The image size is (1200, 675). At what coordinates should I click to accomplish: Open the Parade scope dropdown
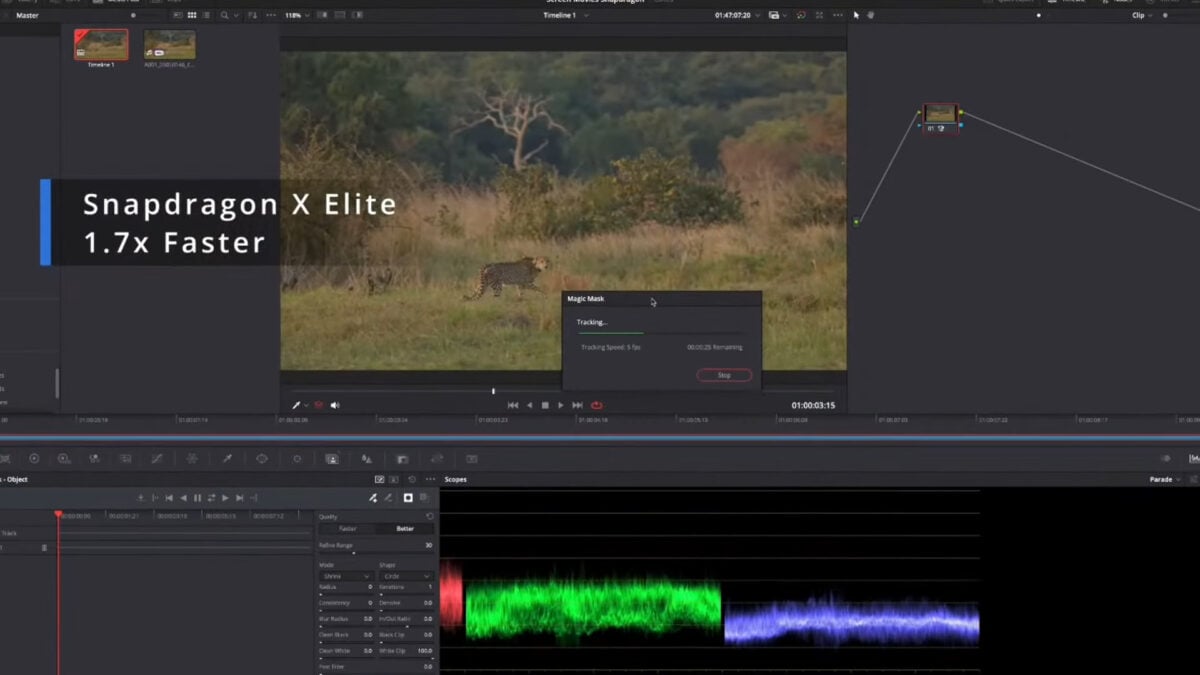pos(1163,479)
